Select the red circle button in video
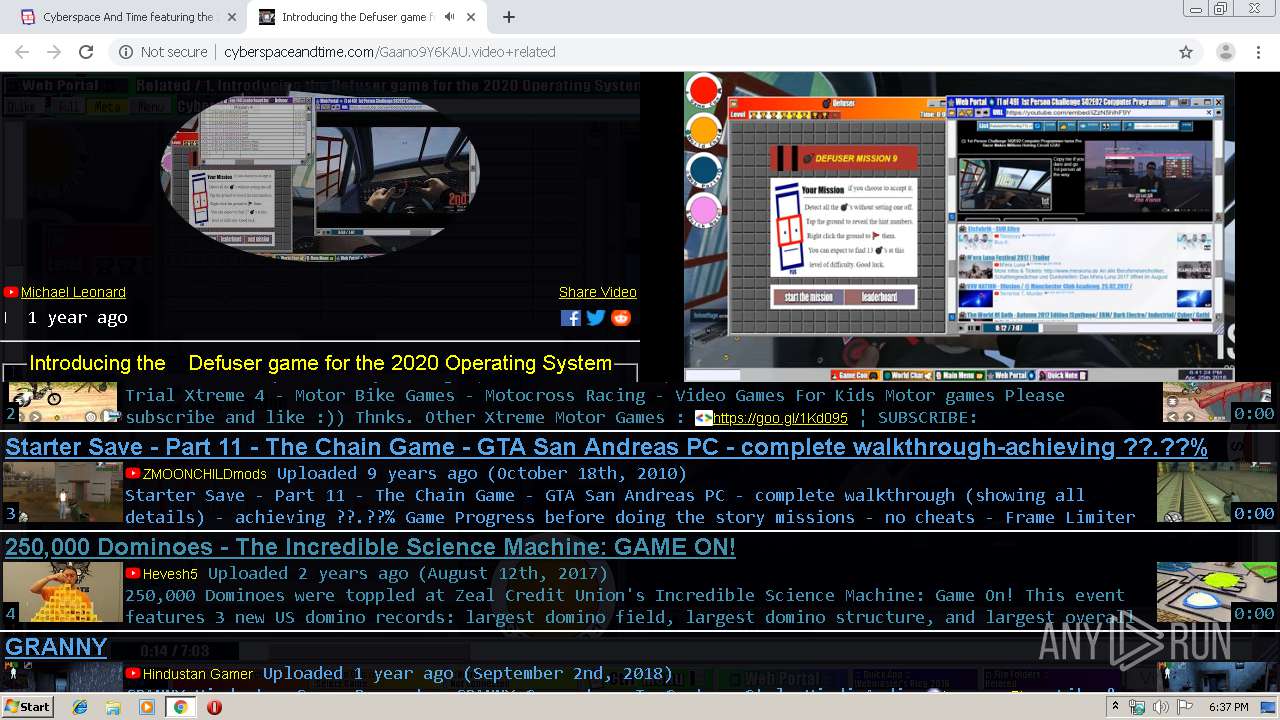Screen dimensions: 1280x720 (704, 91)
